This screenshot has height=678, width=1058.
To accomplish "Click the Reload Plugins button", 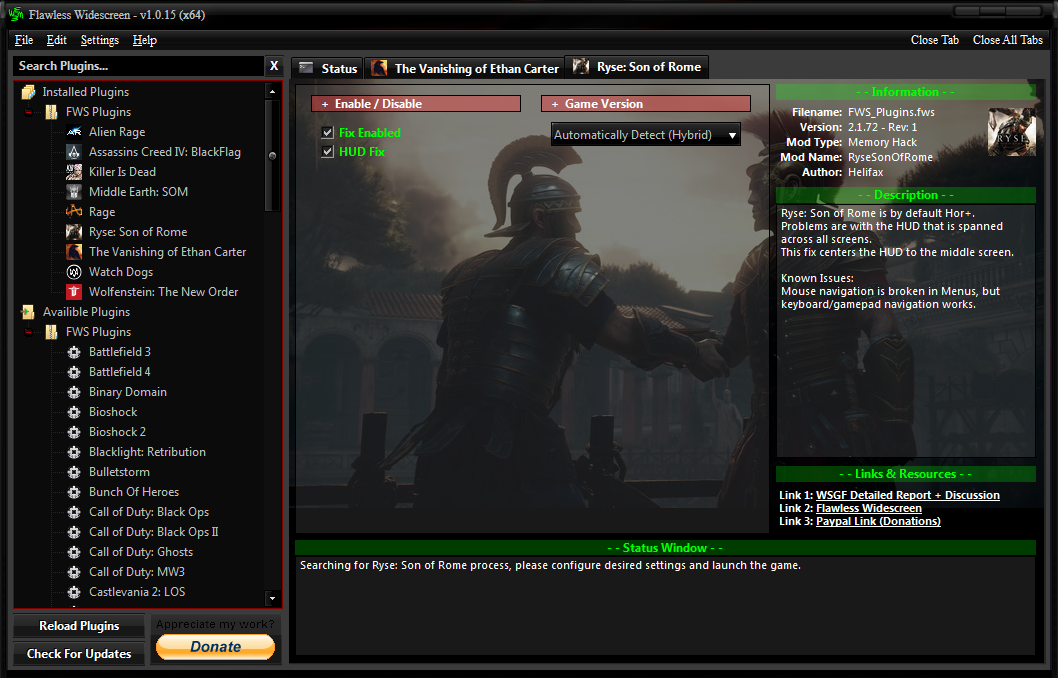I will coord(79,626).
